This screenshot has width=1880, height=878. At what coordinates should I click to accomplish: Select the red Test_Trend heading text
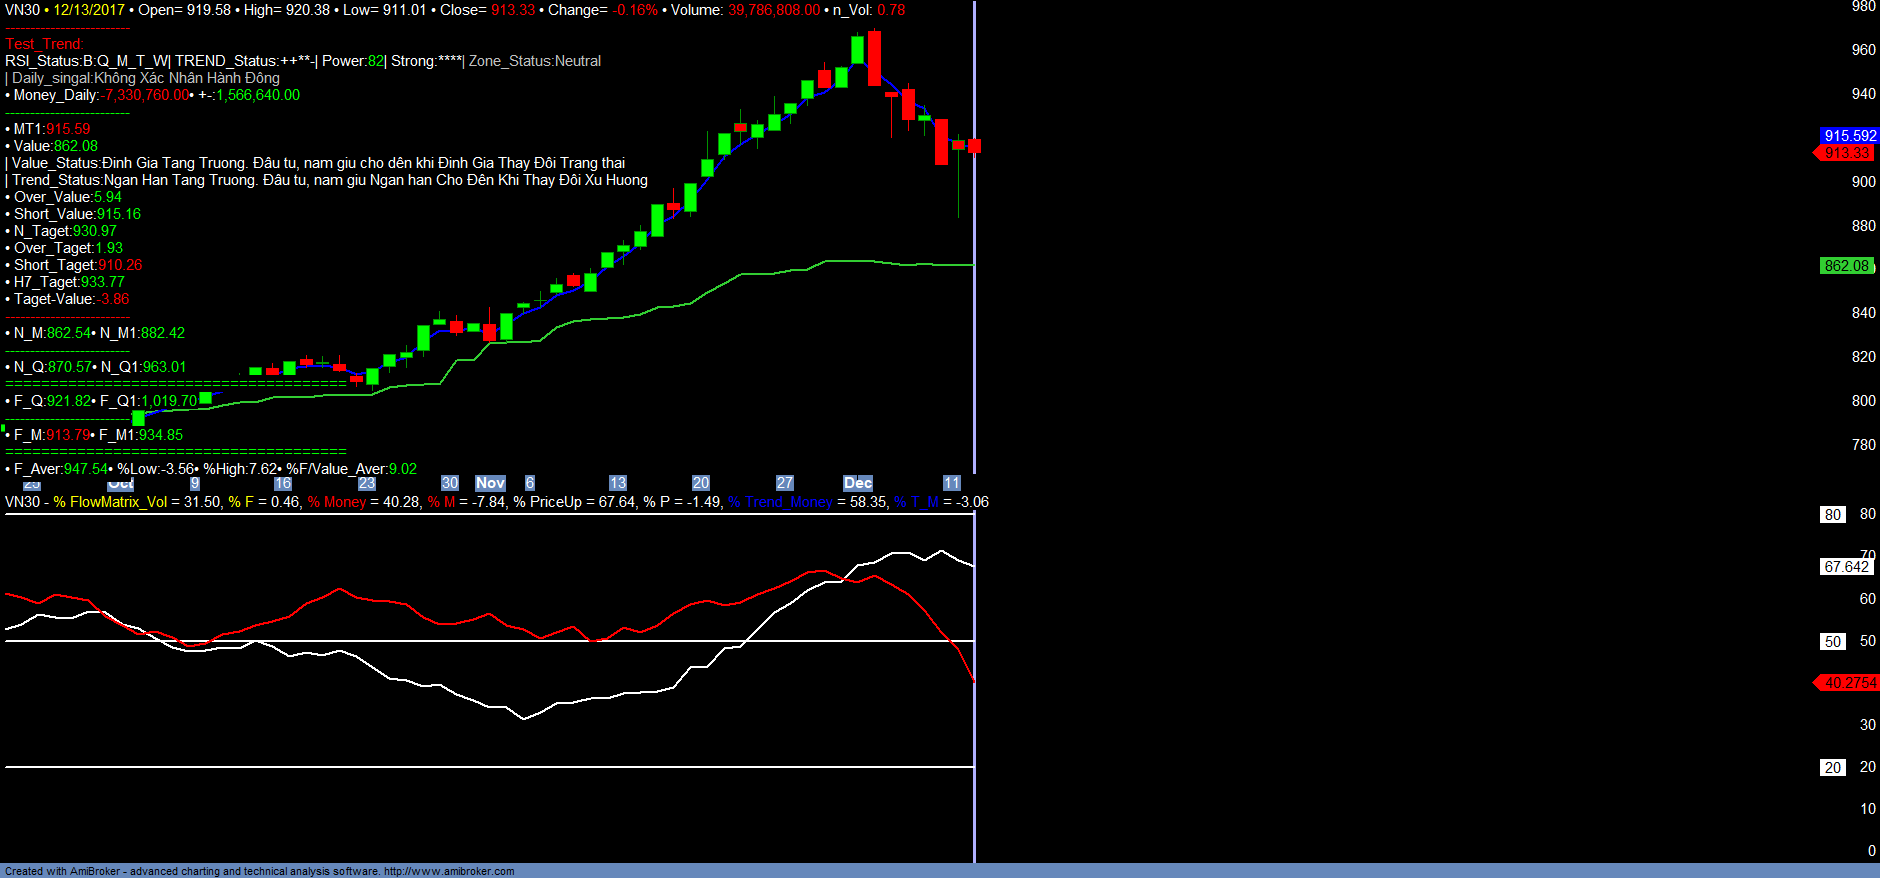(44, 44)
